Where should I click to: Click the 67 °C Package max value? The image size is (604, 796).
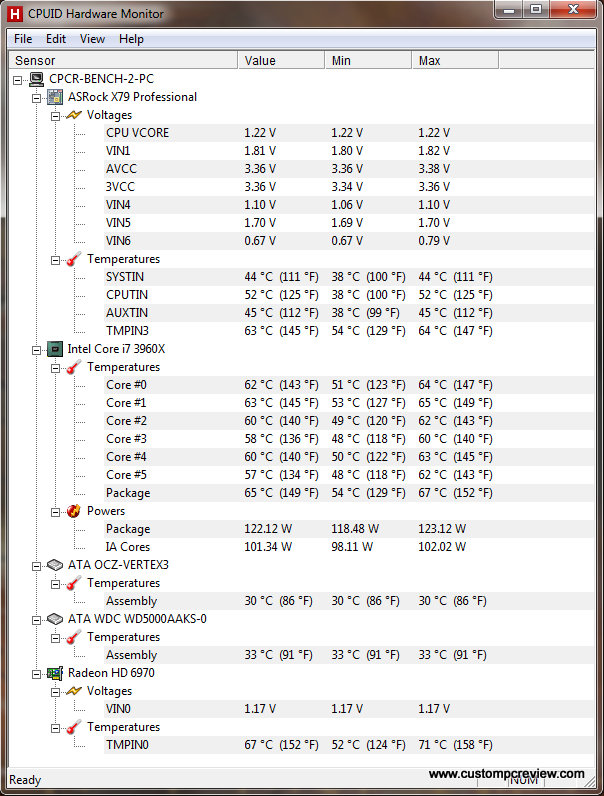tap(455, 493)
